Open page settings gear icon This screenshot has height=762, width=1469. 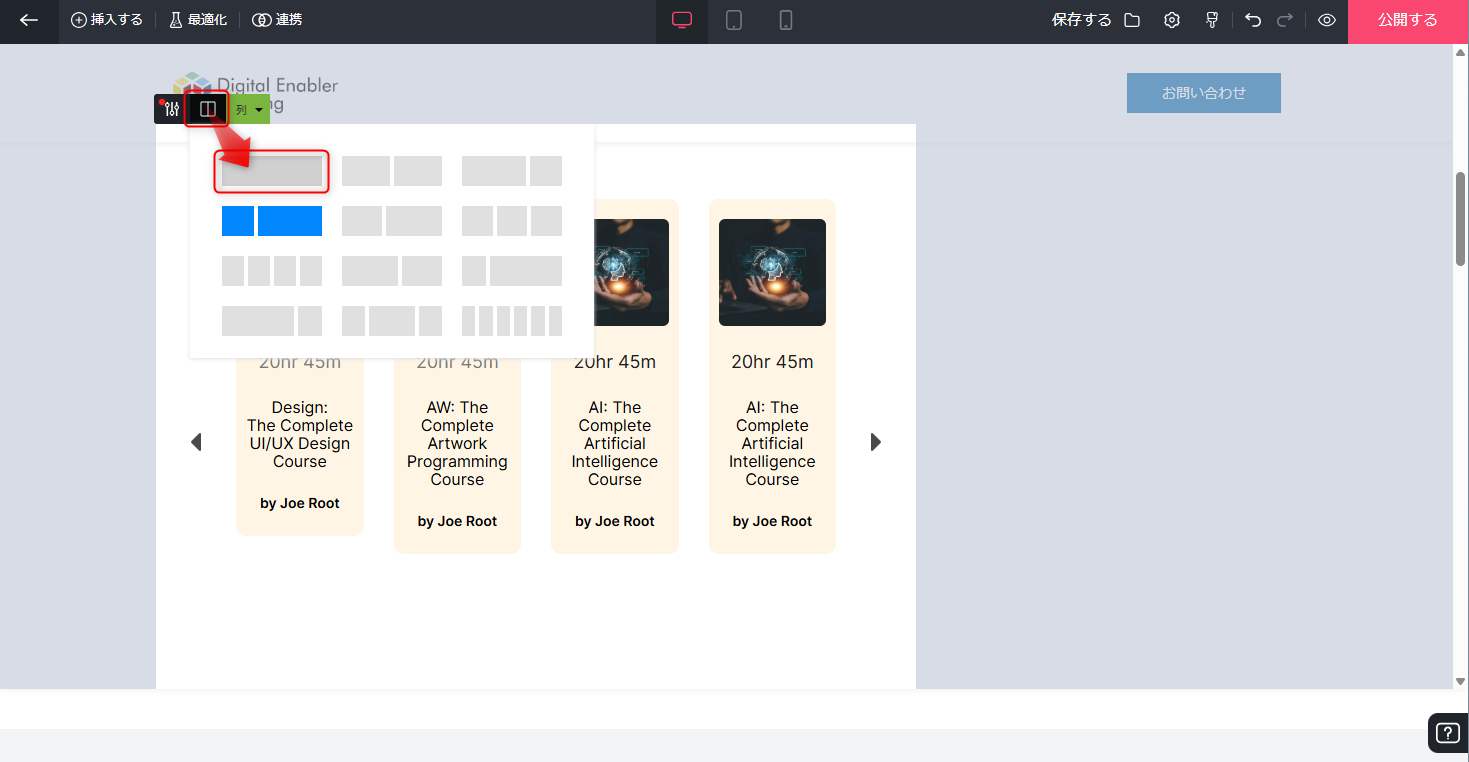[1172, 21]
